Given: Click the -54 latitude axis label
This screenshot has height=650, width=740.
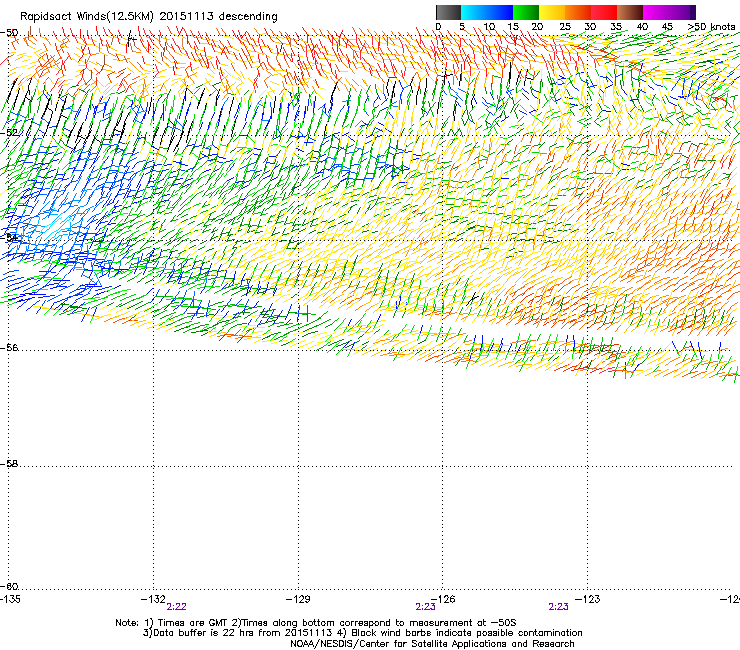Looking at the screenshot, I should 9,237.
